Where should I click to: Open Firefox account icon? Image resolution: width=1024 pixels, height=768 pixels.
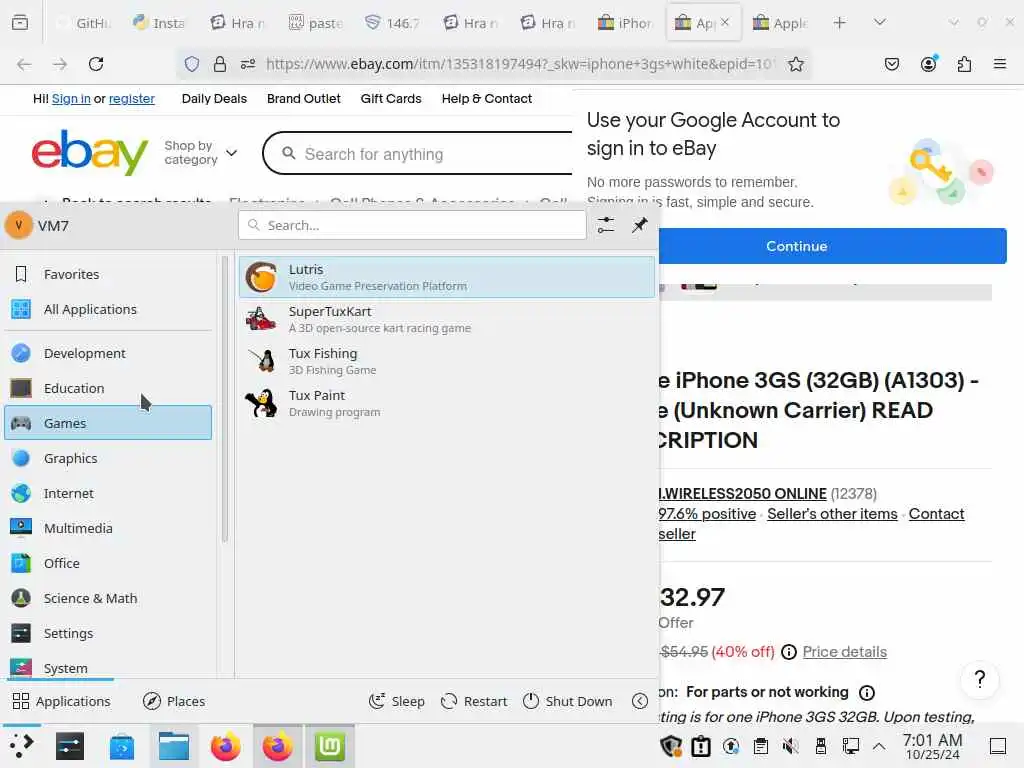click(x=928, y=64)
